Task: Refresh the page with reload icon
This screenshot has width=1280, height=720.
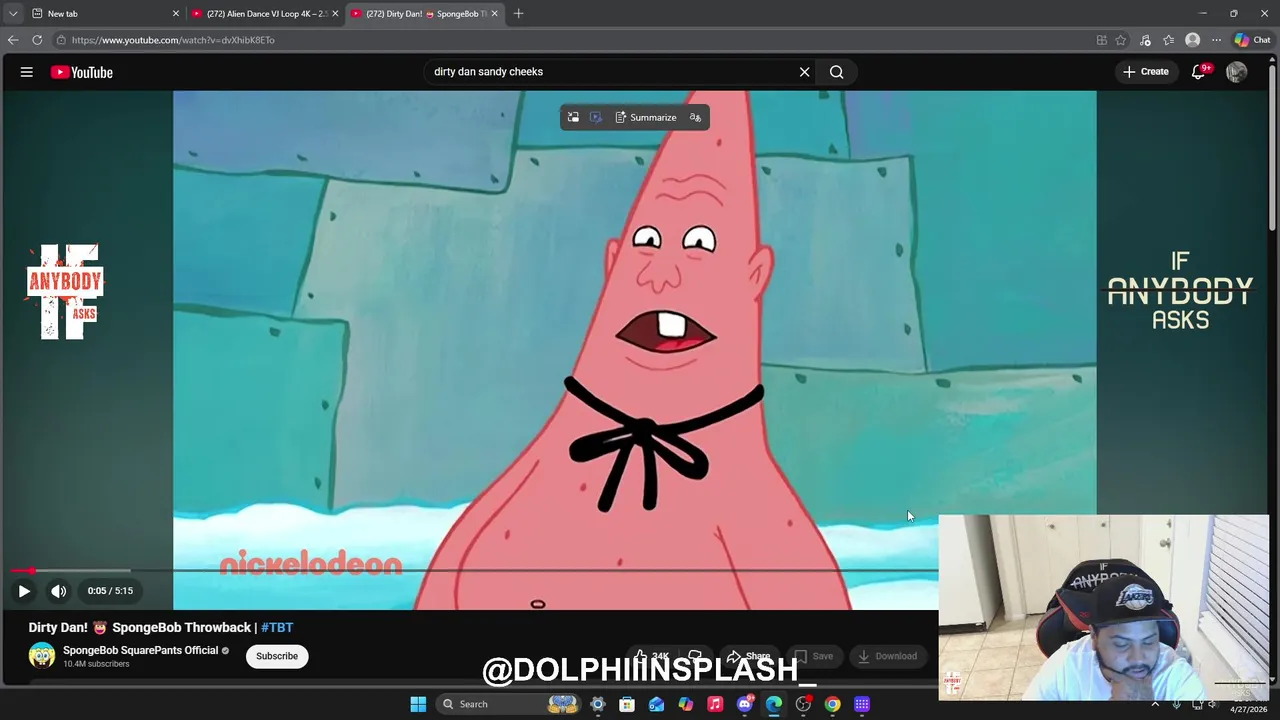Action: [x=37, y=40]
